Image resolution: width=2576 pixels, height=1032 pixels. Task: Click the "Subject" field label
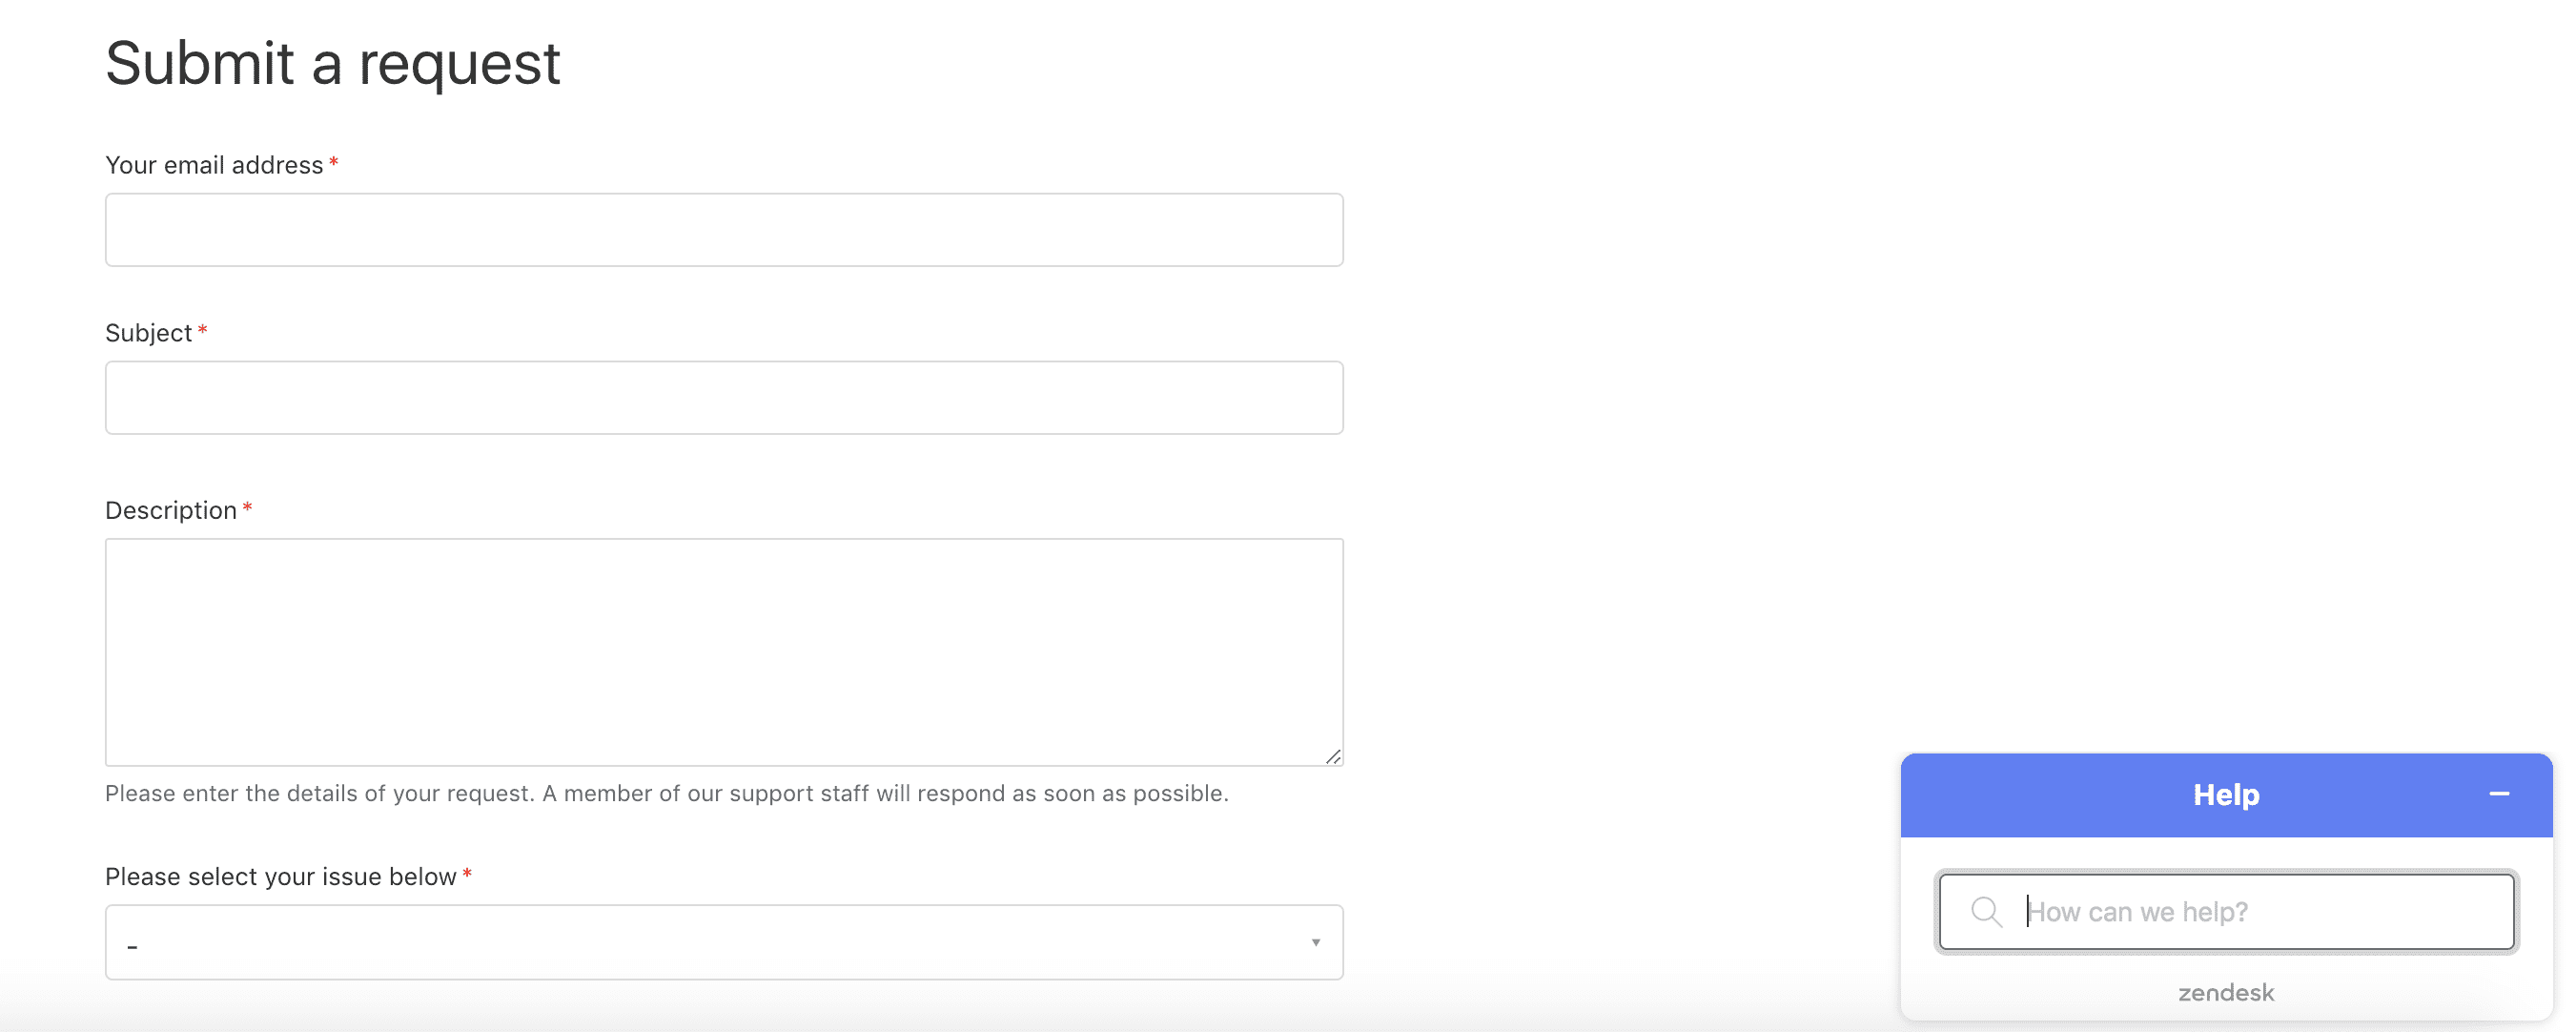(x=148, y=333)
